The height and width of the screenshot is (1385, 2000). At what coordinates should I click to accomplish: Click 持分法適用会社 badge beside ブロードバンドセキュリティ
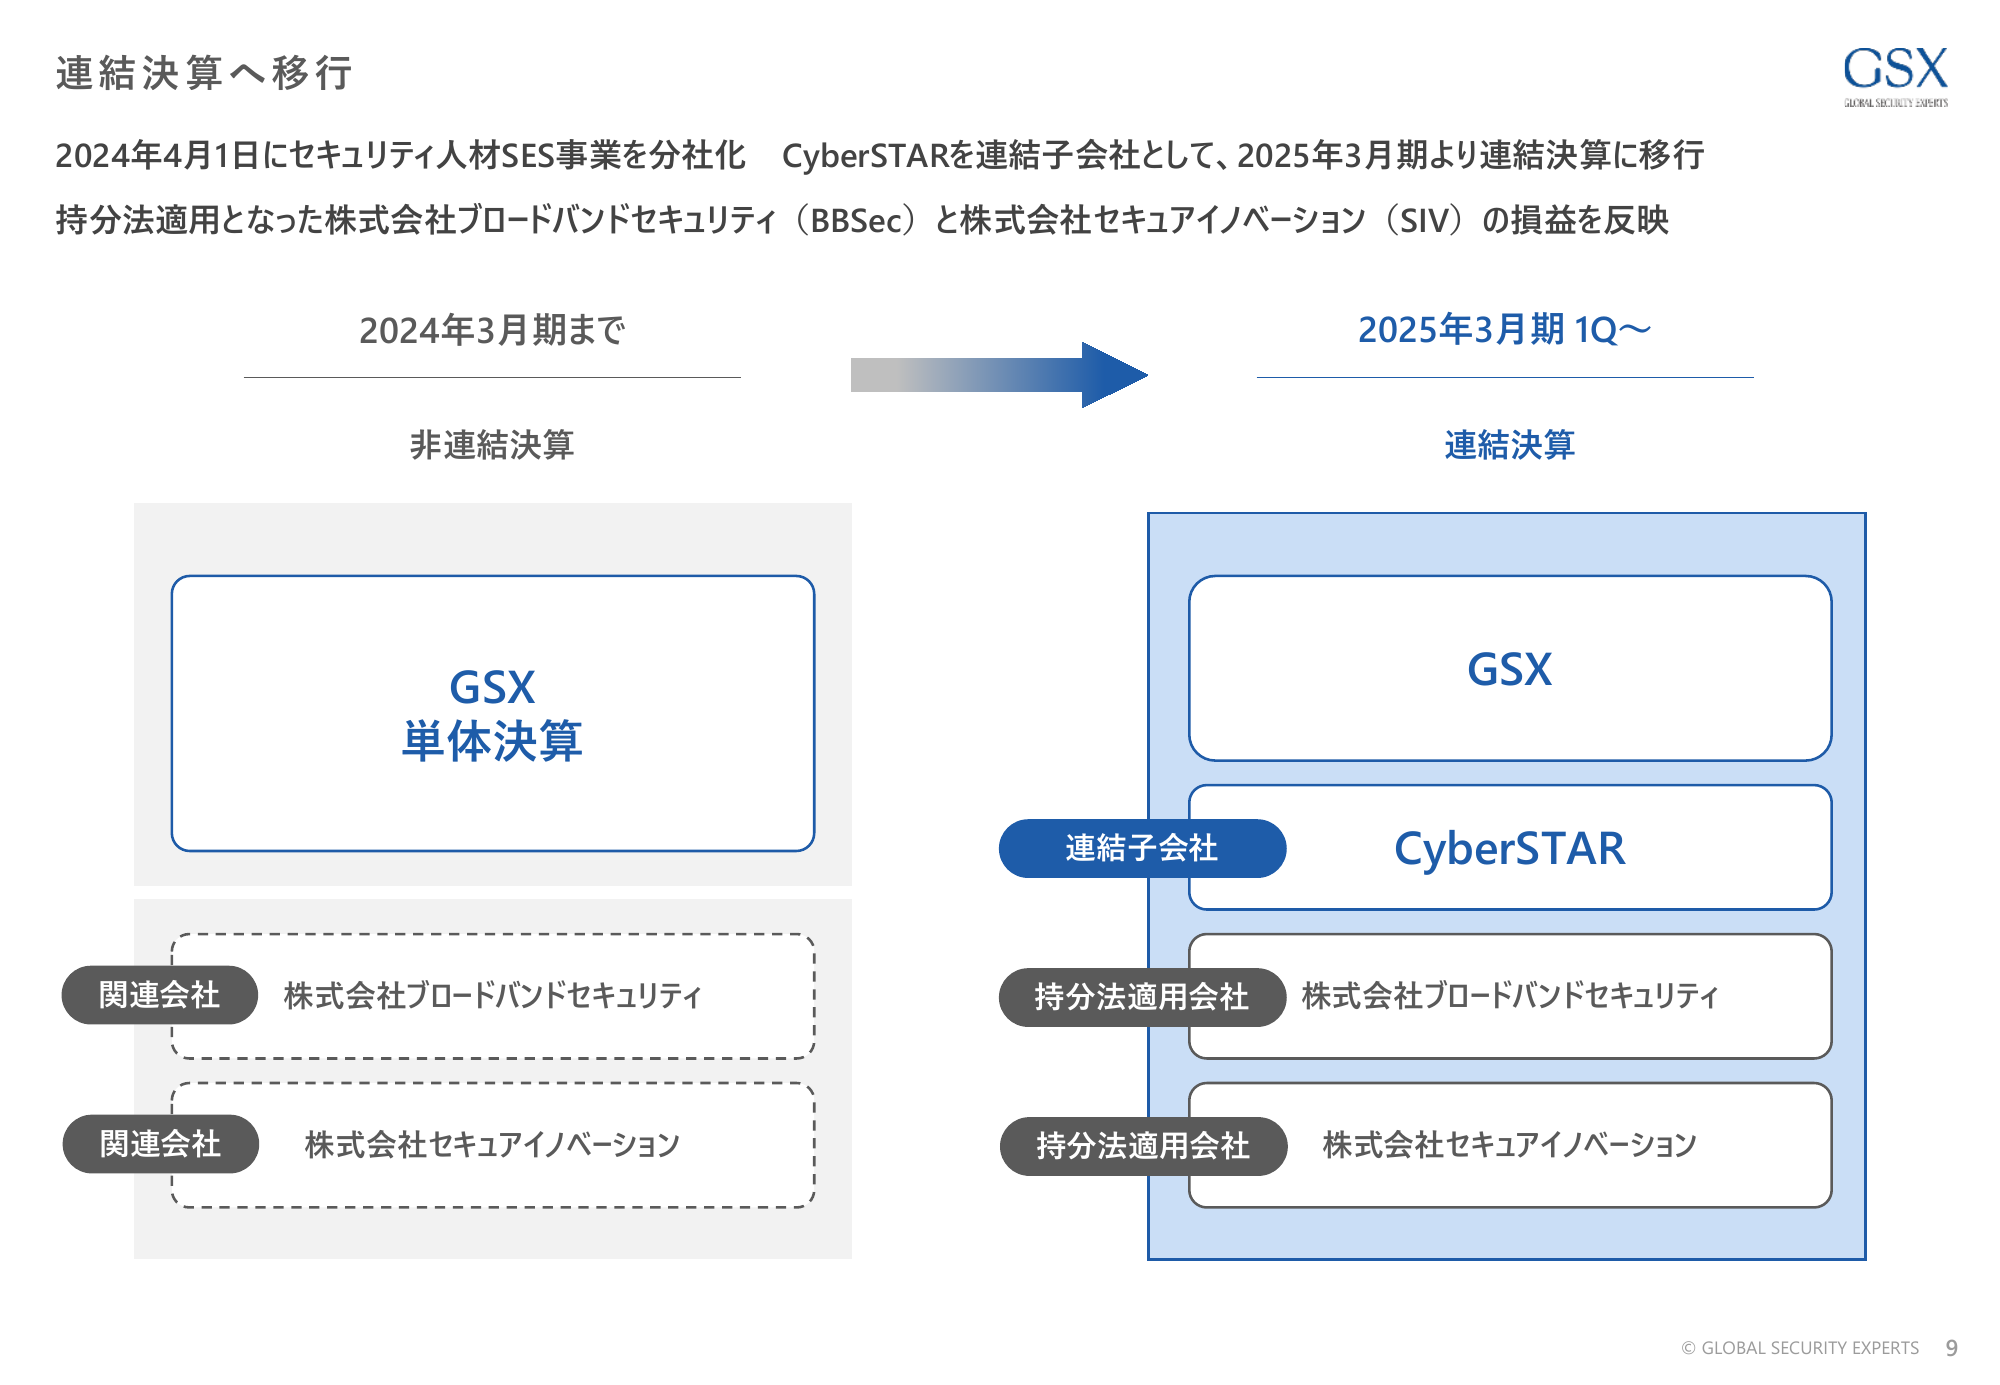pyautogui.click(x=1142, y=997)
